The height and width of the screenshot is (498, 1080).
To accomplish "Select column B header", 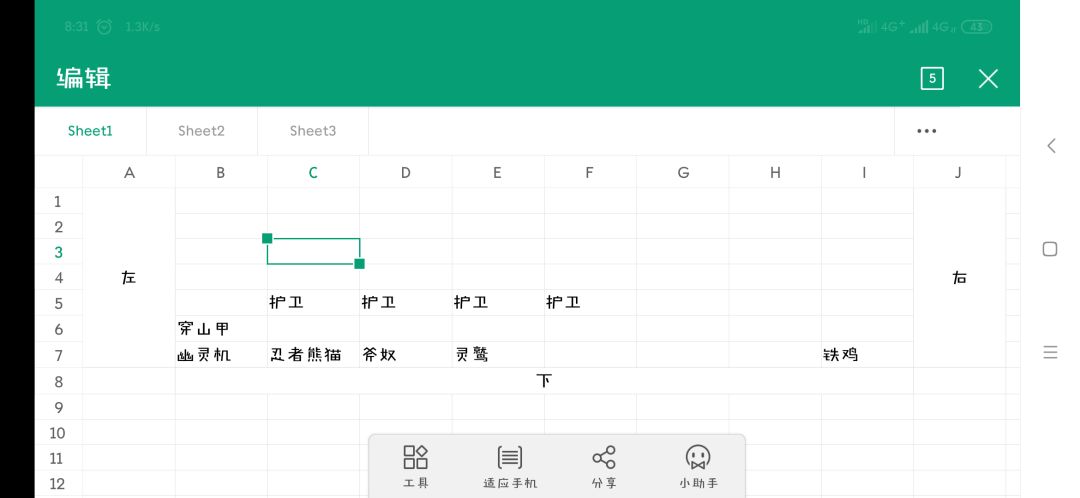I will (221, 172).
